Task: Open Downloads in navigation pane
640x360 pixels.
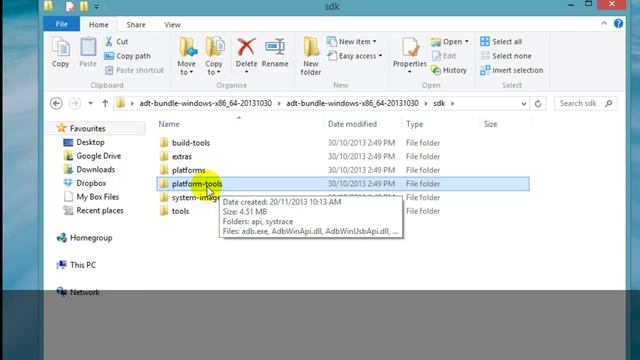Action: tap(96, 169)
